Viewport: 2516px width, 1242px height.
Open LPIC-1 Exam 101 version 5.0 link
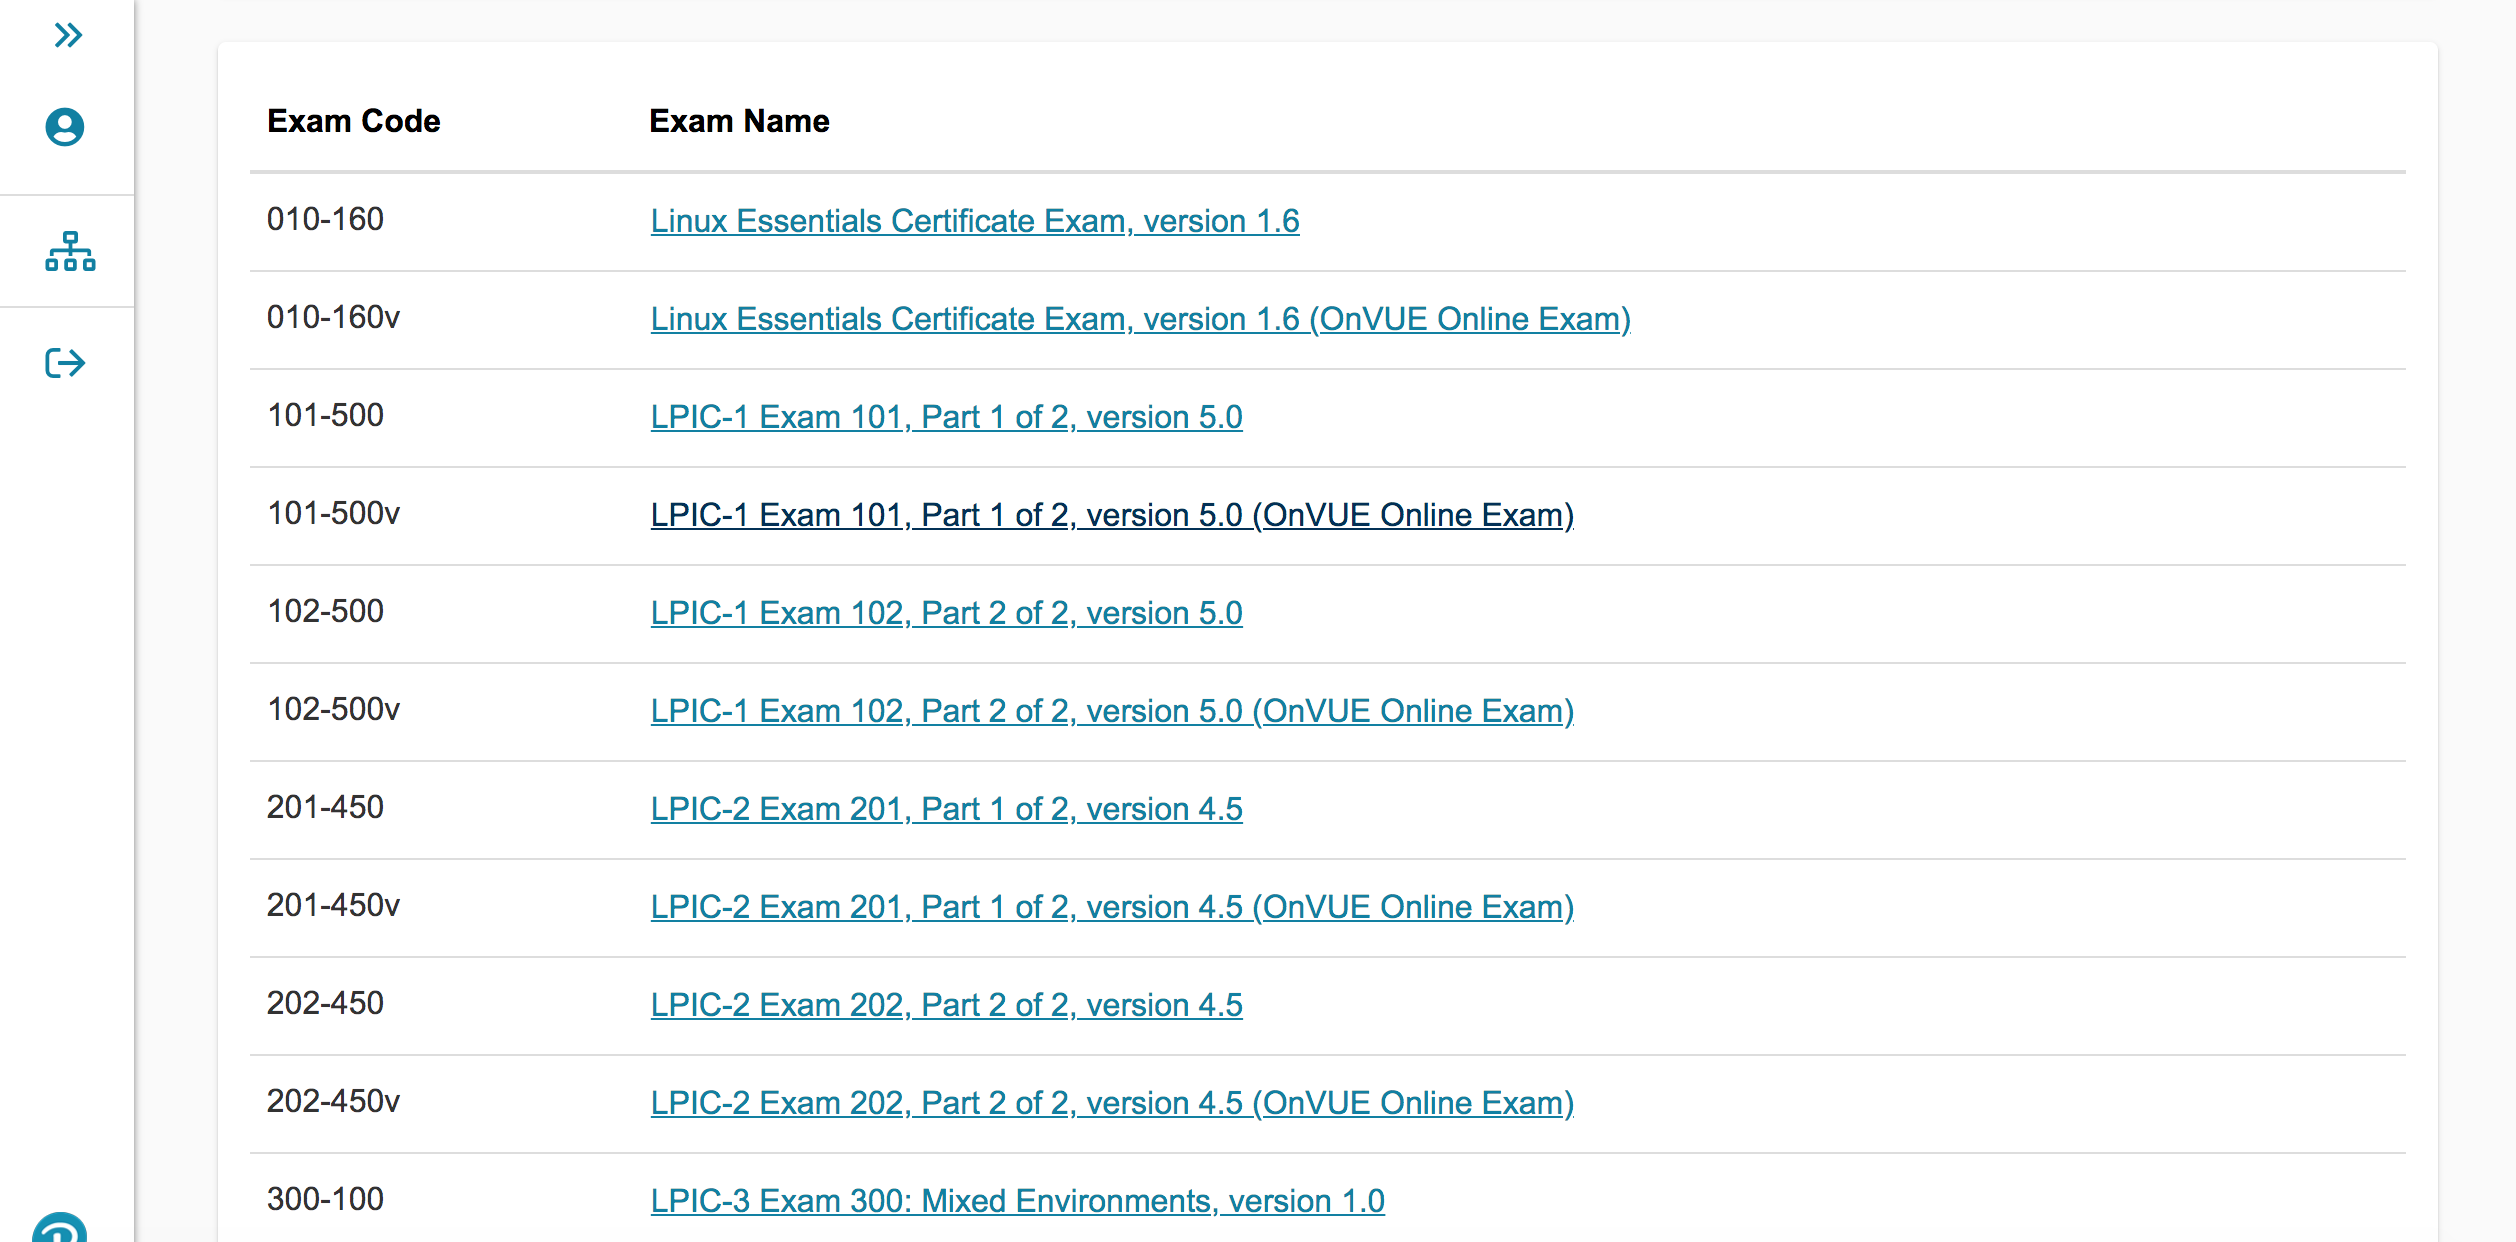(946, 417)
